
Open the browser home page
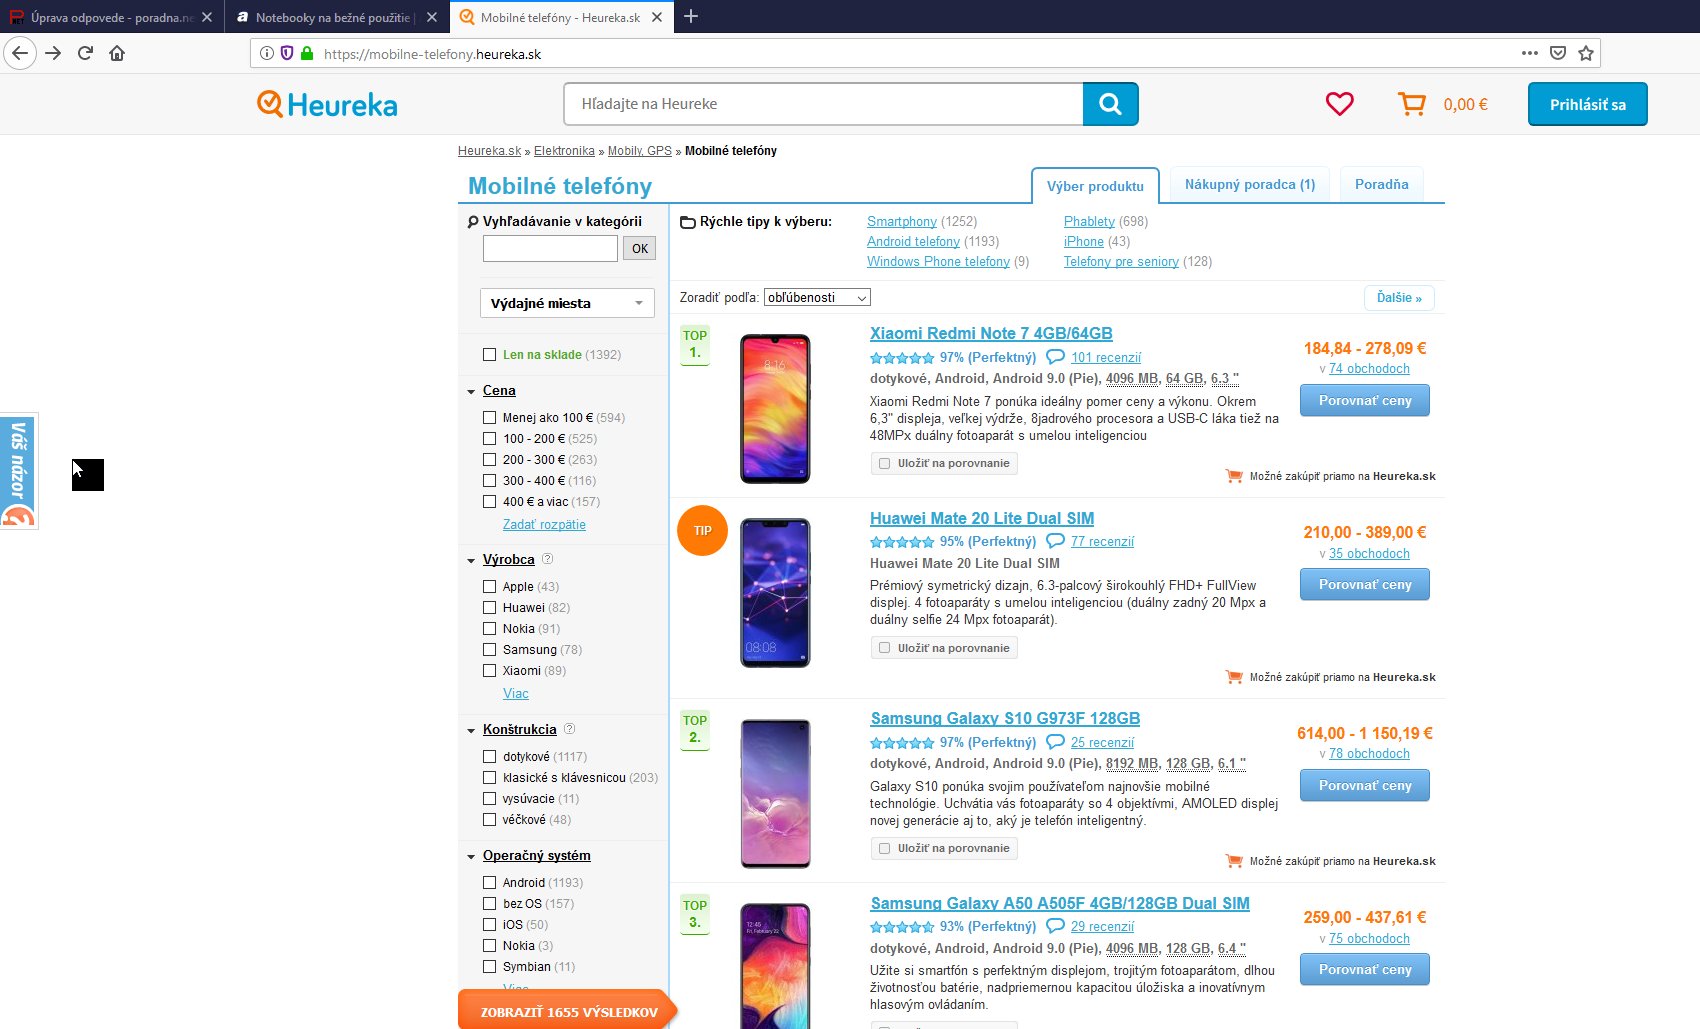(117, 53)
